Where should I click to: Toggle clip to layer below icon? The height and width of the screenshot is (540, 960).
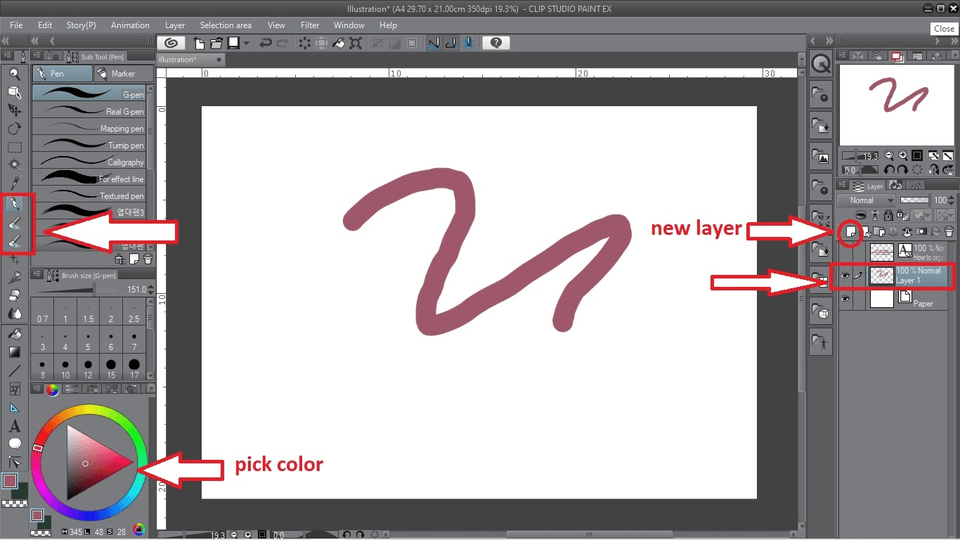(x=861, y=215)
